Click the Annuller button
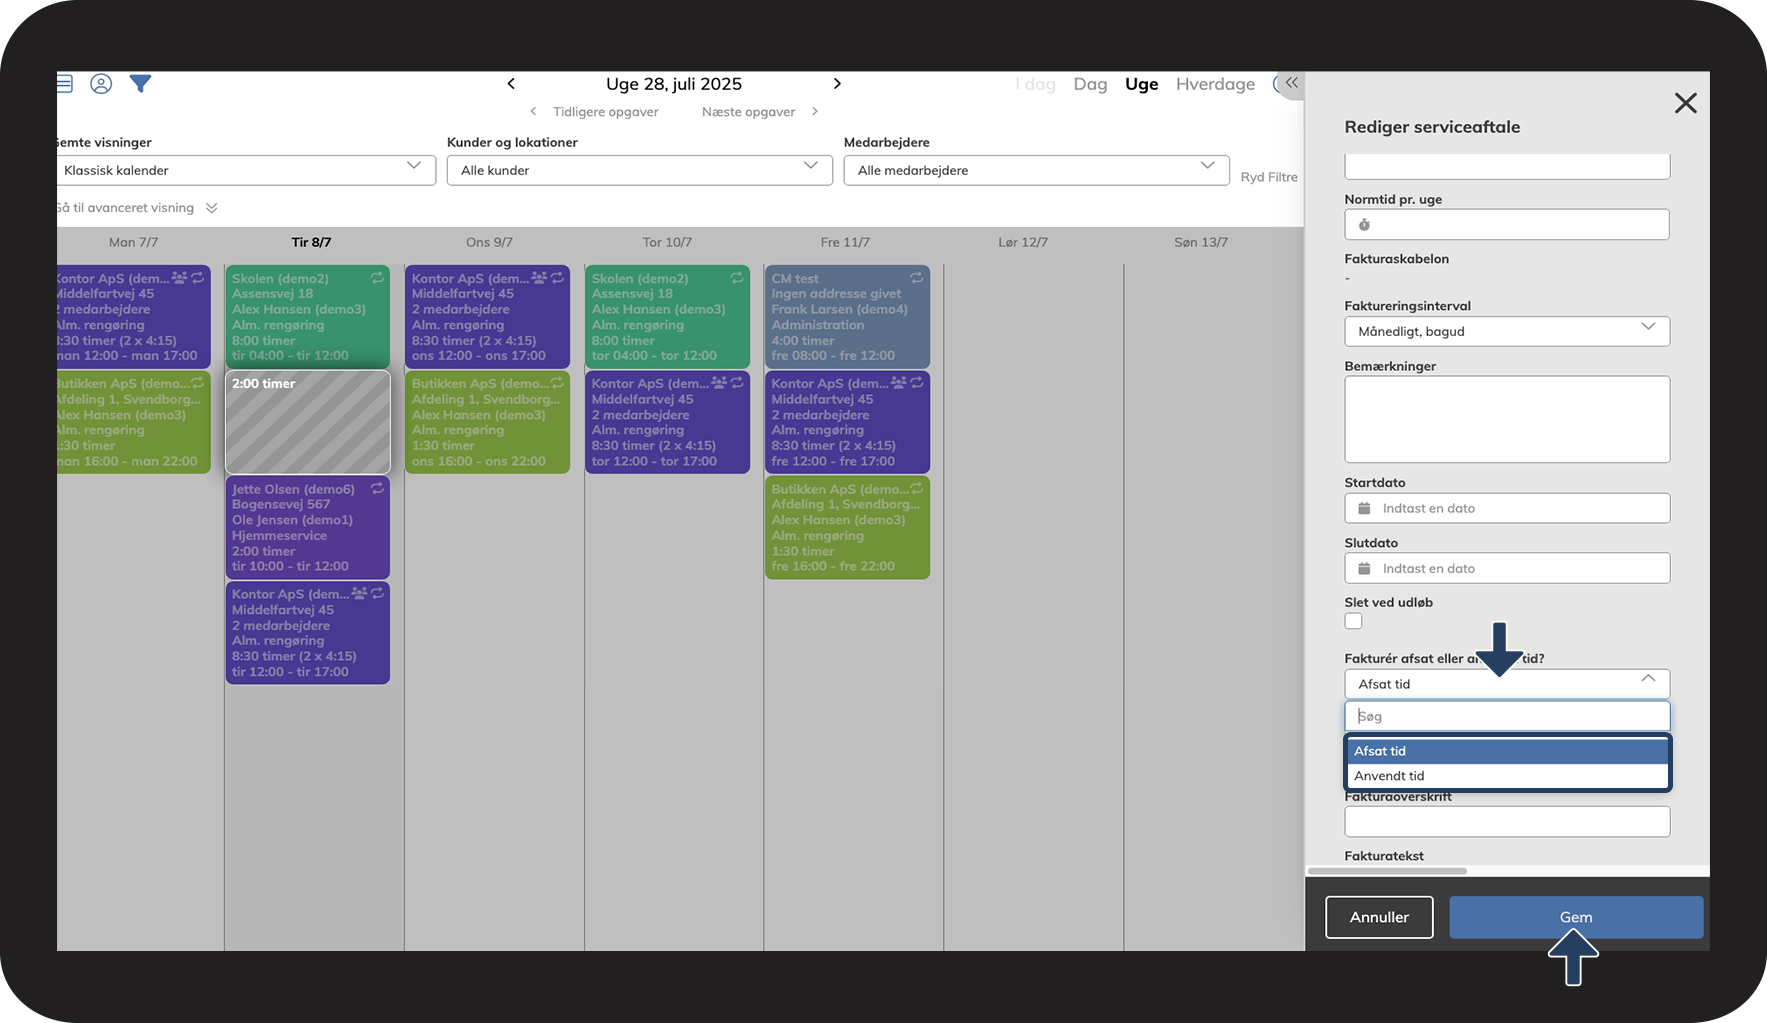Viewport: 1767px width, 1023px height. [x=1379, y=917]
